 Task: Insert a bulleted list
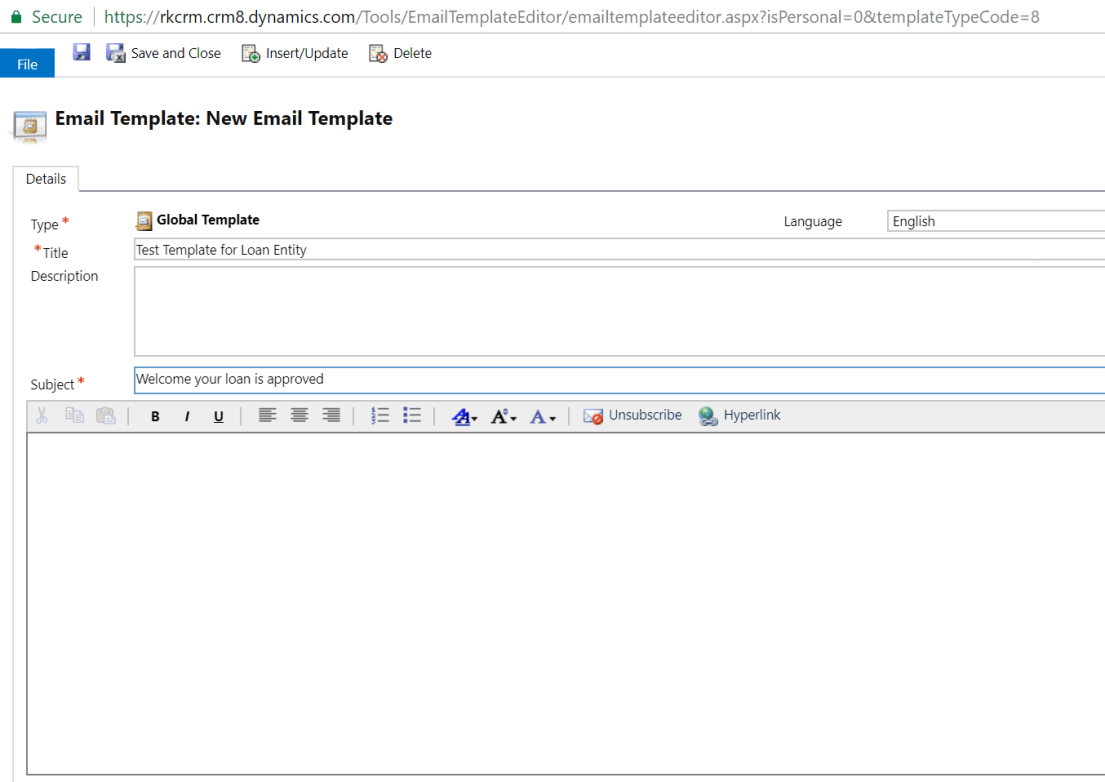tap(412, 416)
